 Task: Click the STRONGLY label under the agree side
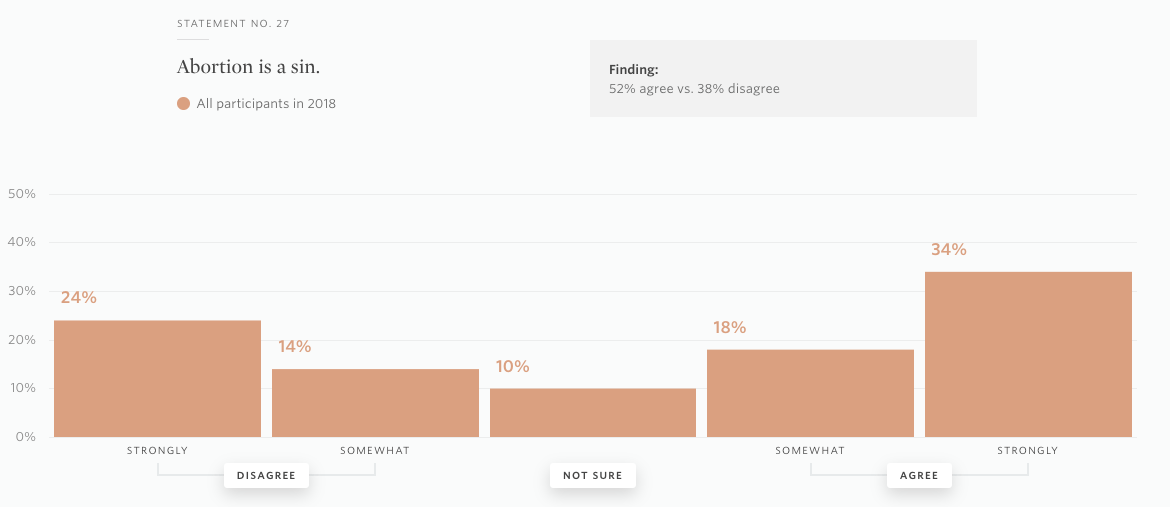(x=1028, y=450)
